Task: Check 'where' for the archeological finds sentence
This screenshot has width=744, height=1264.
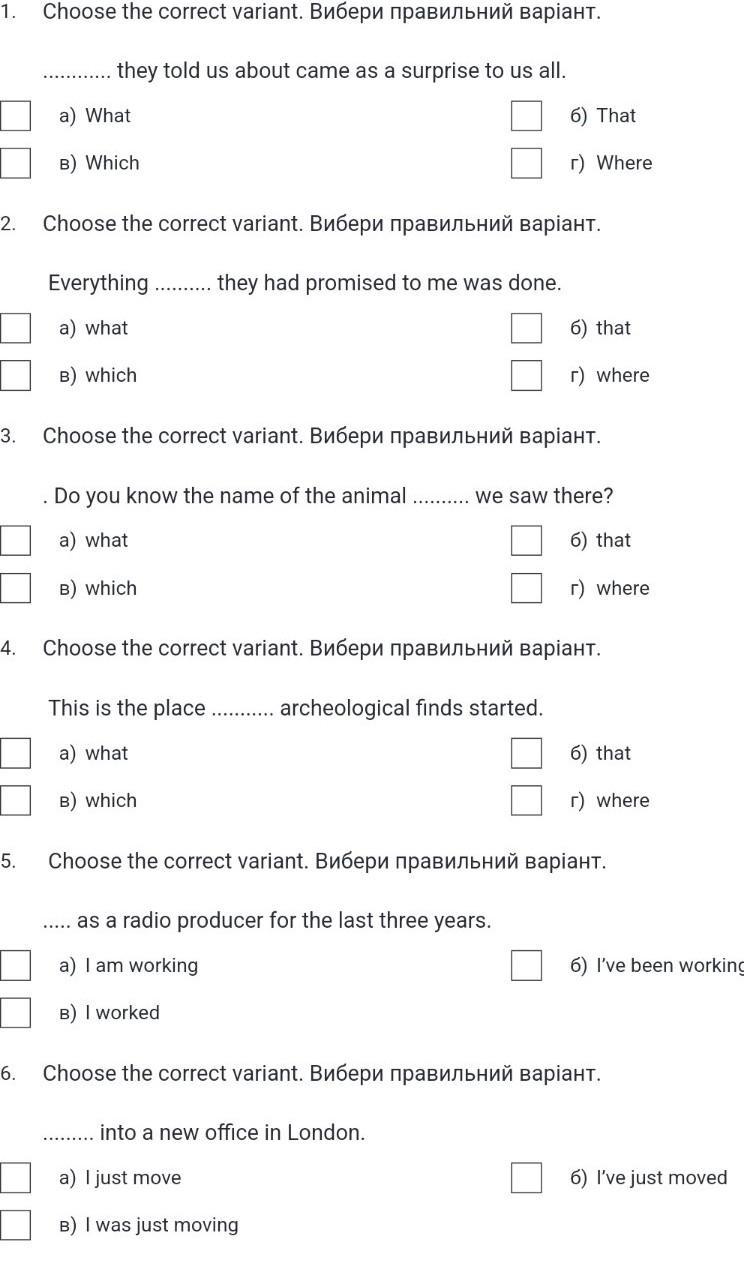Action: tap(526, 800)
